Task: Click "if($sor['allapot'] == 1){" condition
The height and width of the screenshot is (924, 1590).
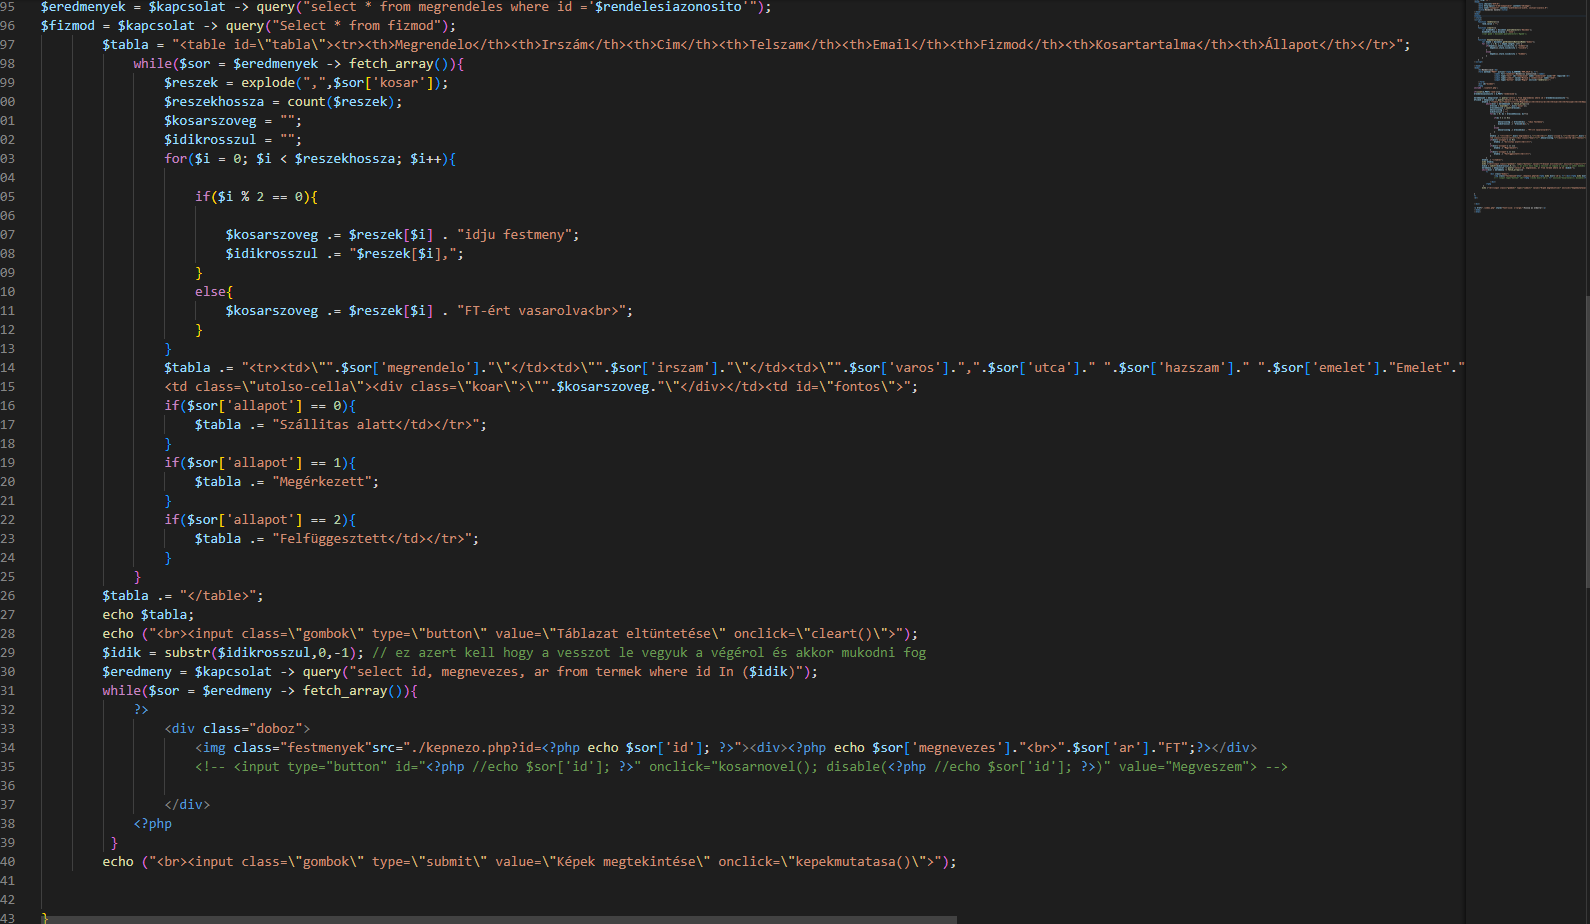Action: (x=260, y=463)
